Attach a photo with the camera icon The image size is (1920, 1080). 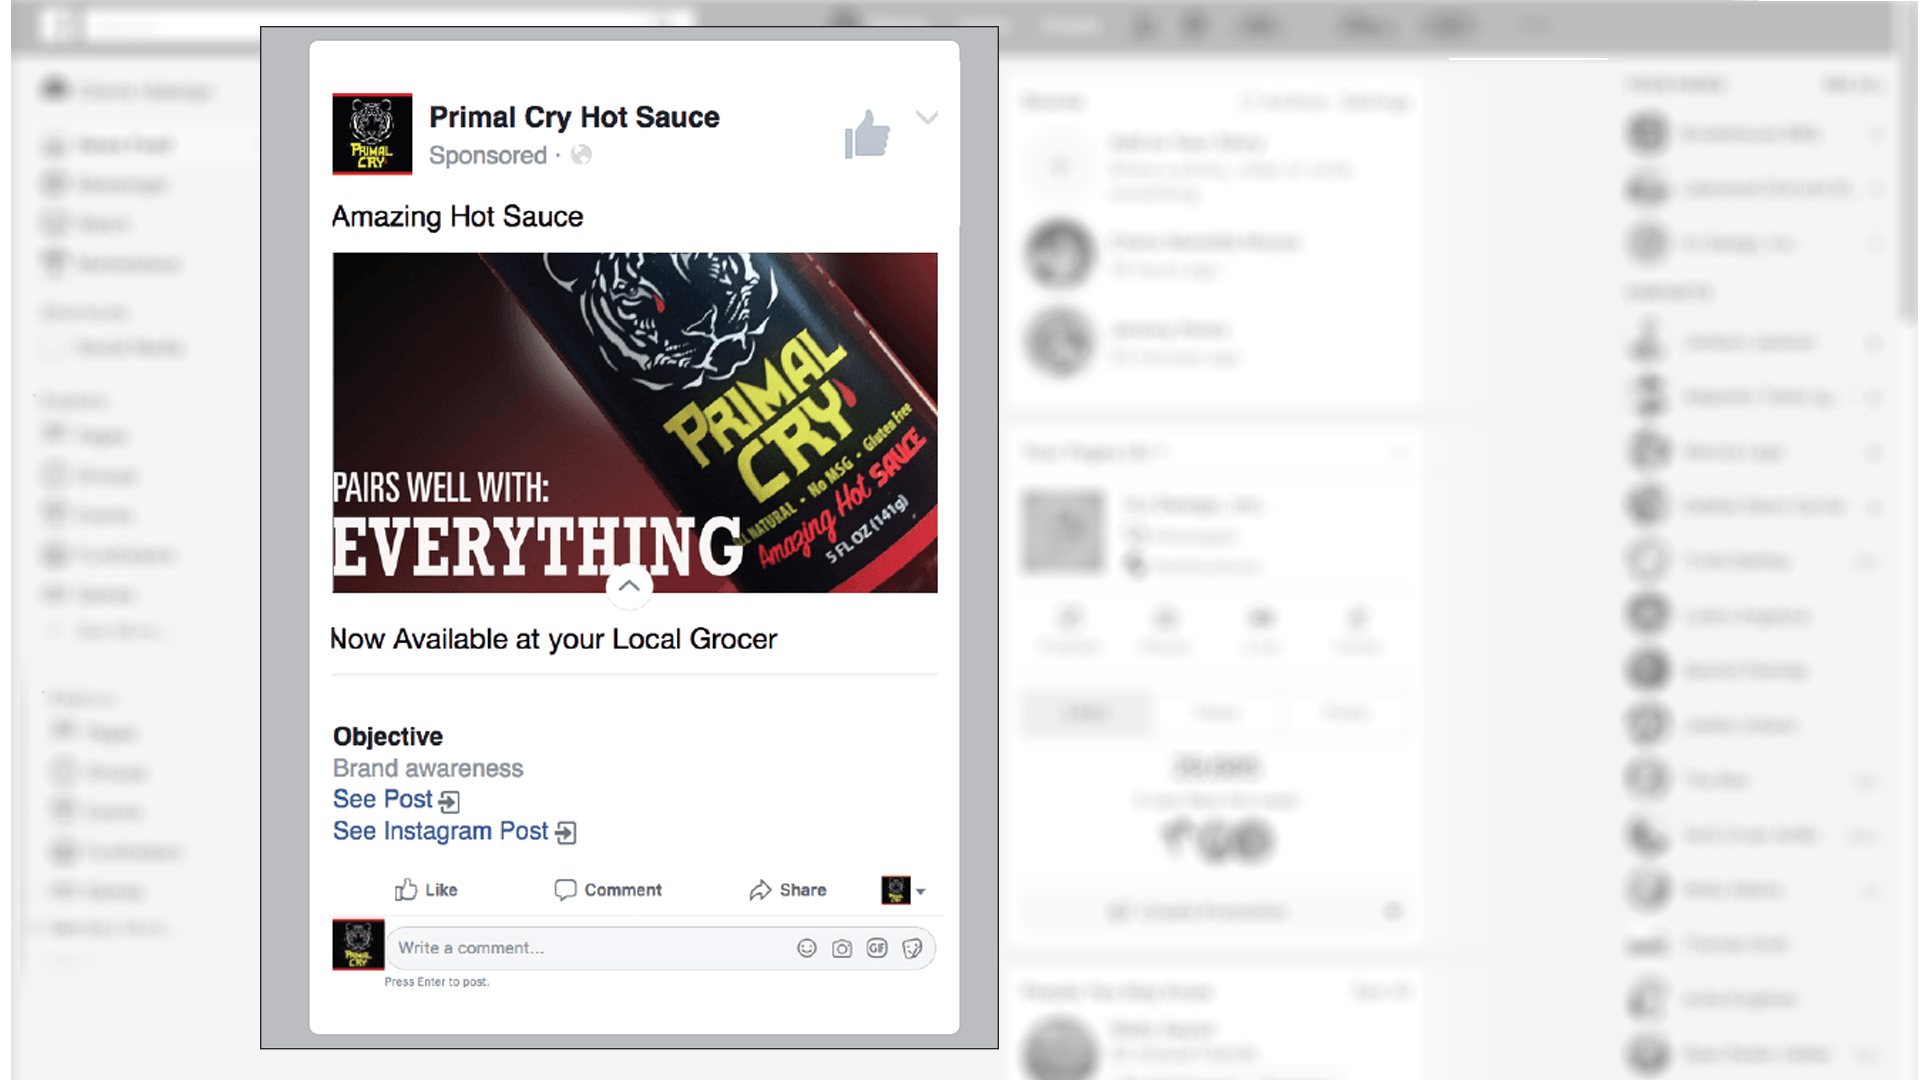coord(842,948)
